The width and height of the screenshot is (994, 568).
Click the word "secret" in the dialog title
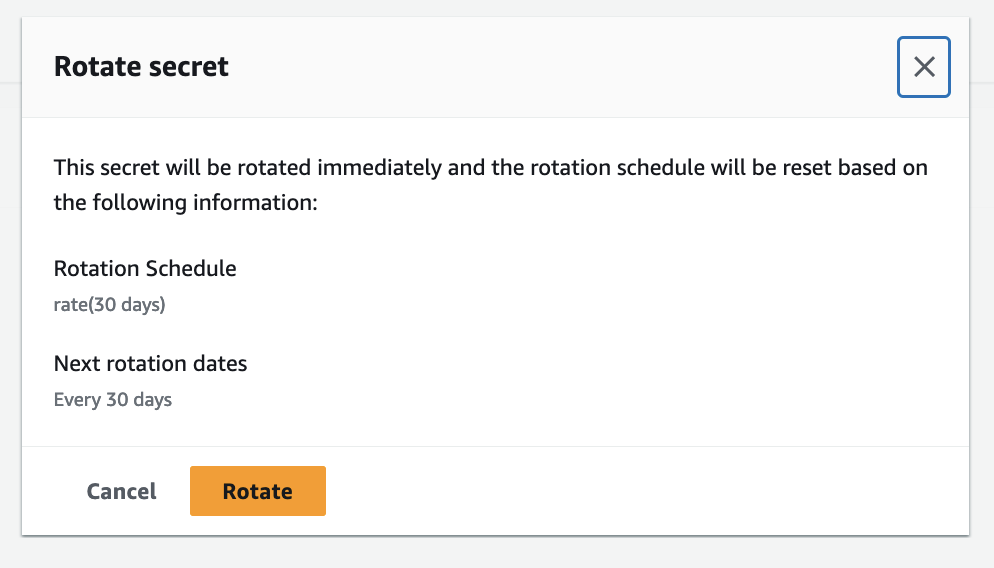pyautogui.click(x=192, y=67)
